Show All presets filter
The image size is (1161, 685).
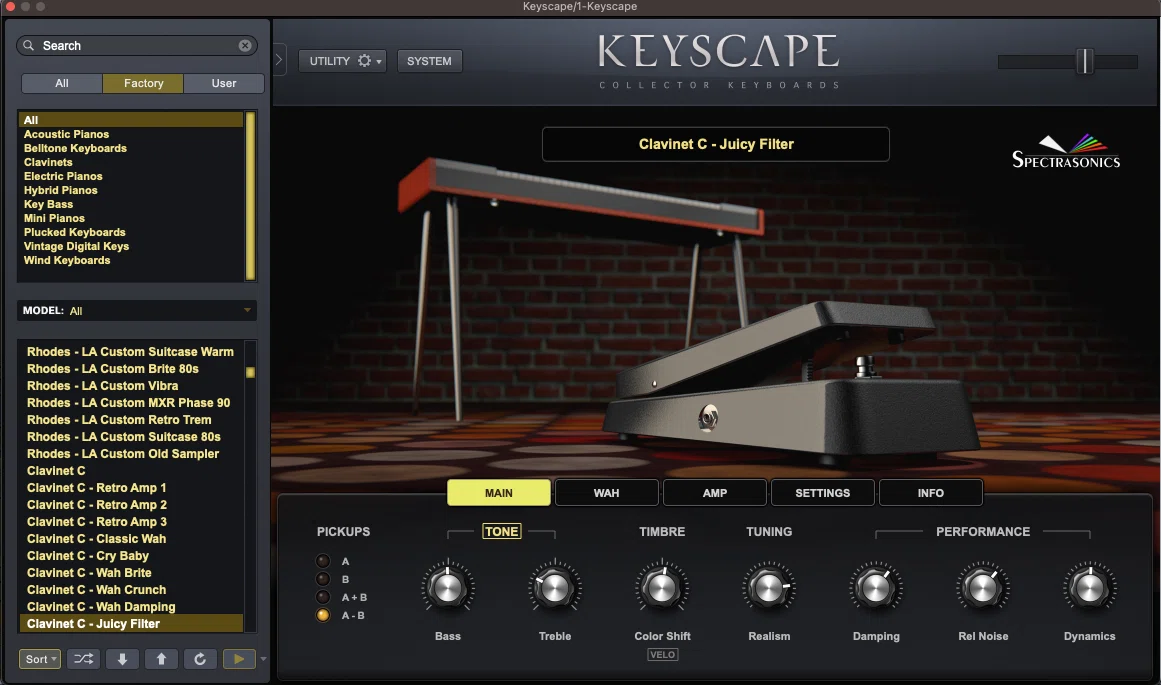(61, 83)
